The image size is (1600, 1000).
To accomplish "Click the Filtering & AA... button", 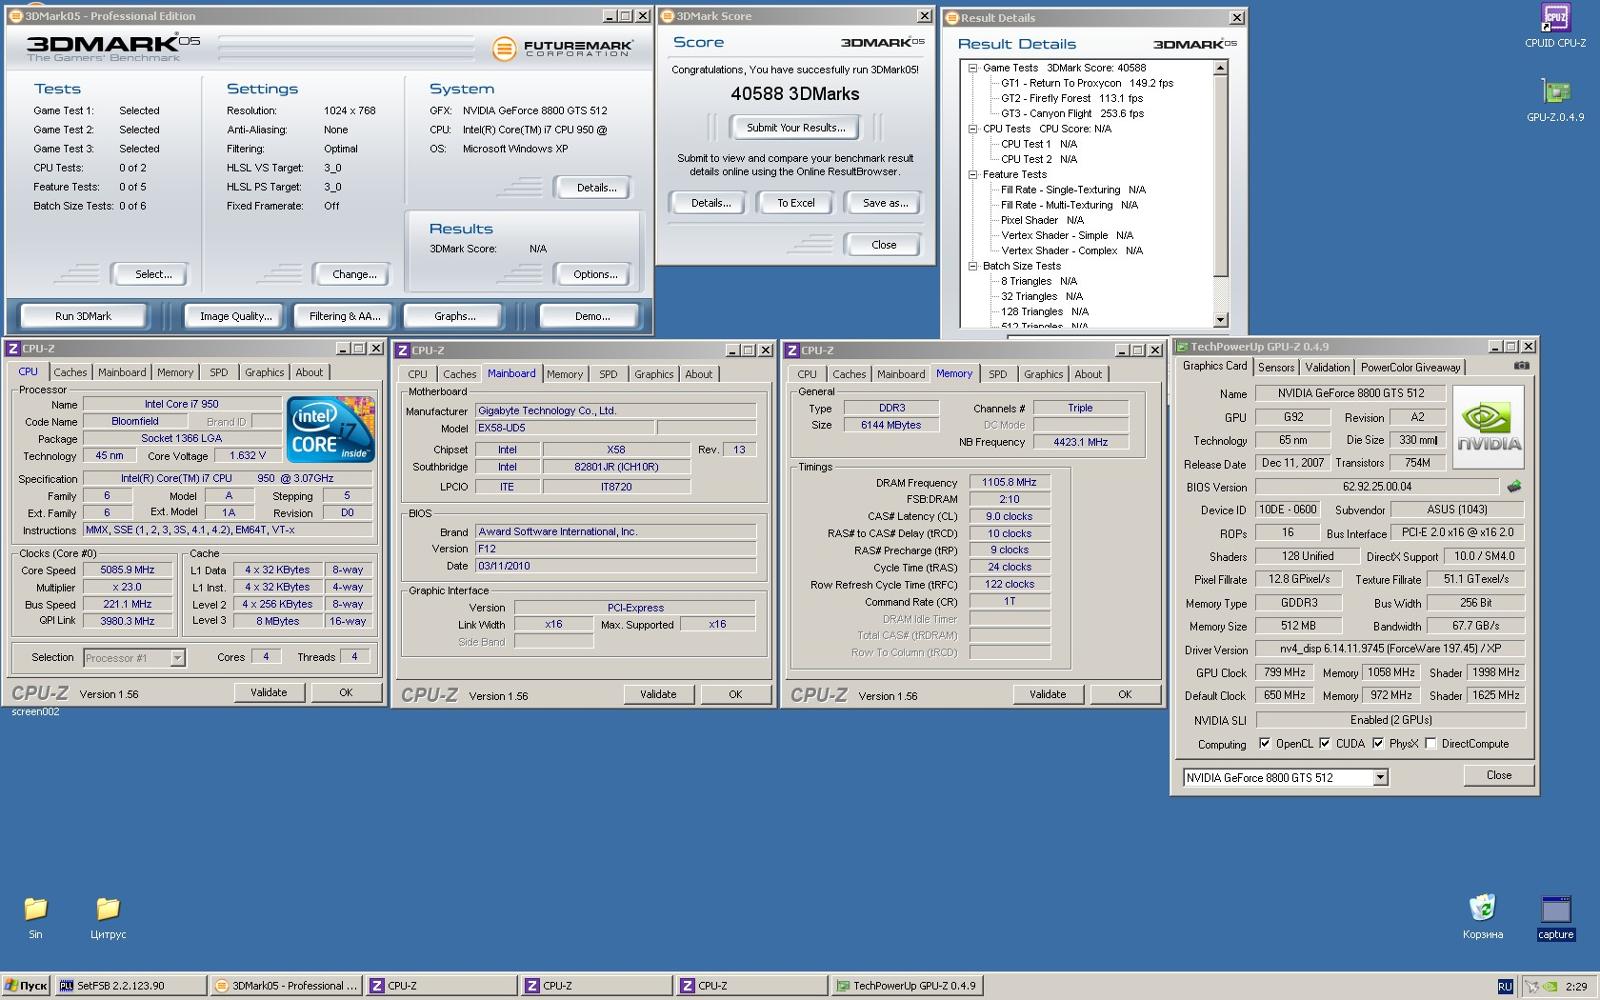I will (345, 316).
